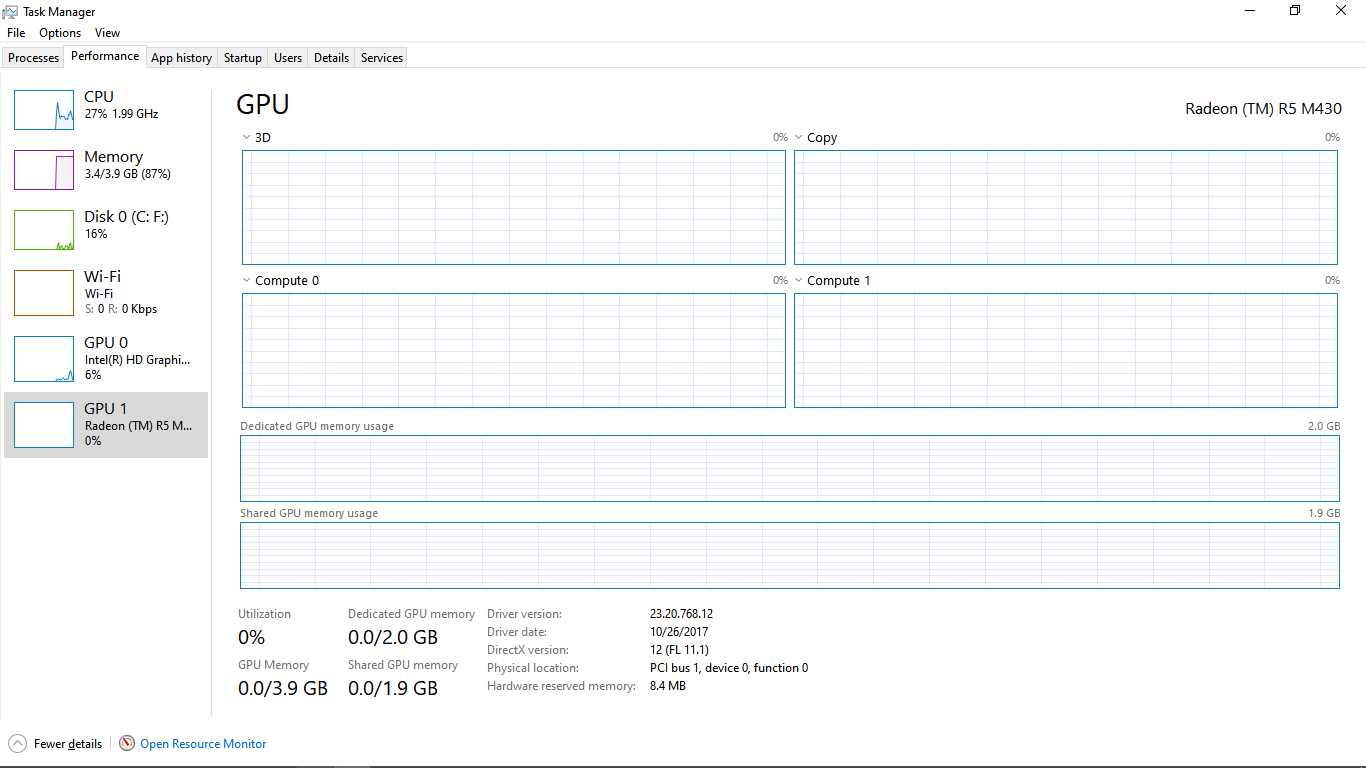Viewport: 1366px width, 768px height.
Task: Click the Dedicated GPU memory 0.0/2.0 GB value
Action: pyautogui.click(x=393, y=637)
